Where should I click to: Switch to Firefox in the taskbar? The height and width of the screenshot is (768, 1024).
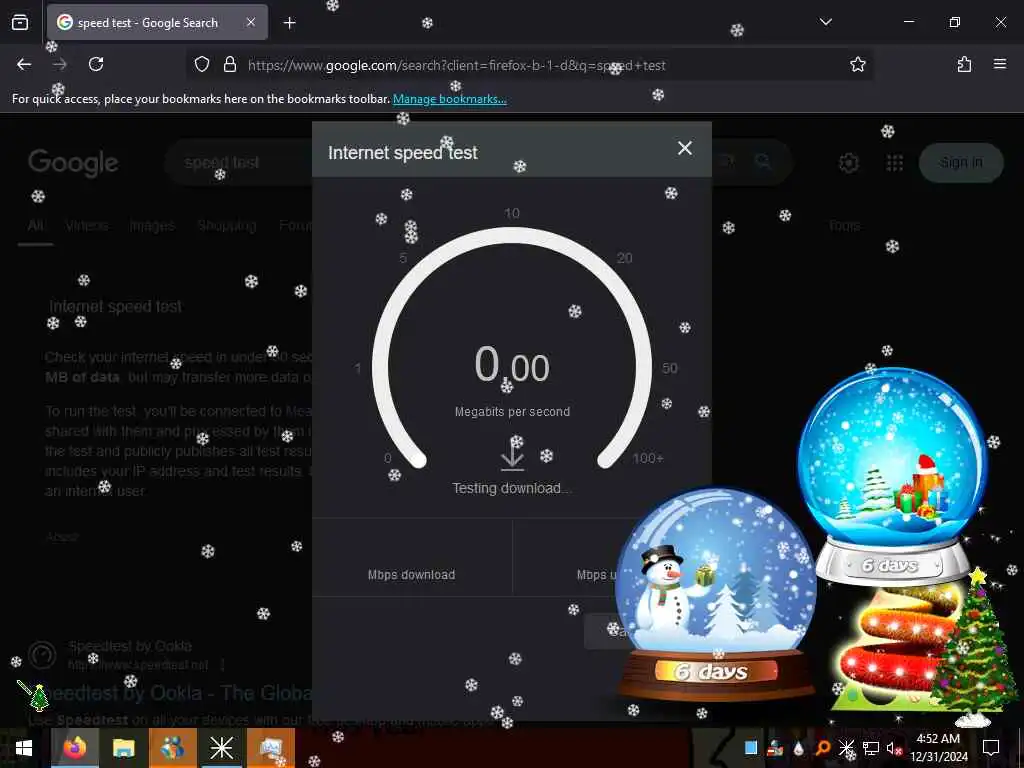[x=74, y=748]
